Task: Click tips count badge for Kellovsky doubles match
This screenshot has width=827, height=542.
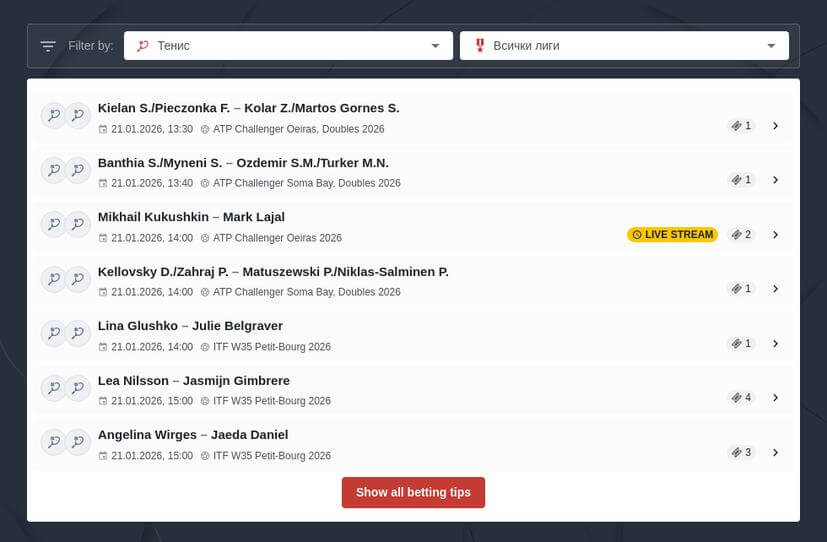Action: (741, 289)
